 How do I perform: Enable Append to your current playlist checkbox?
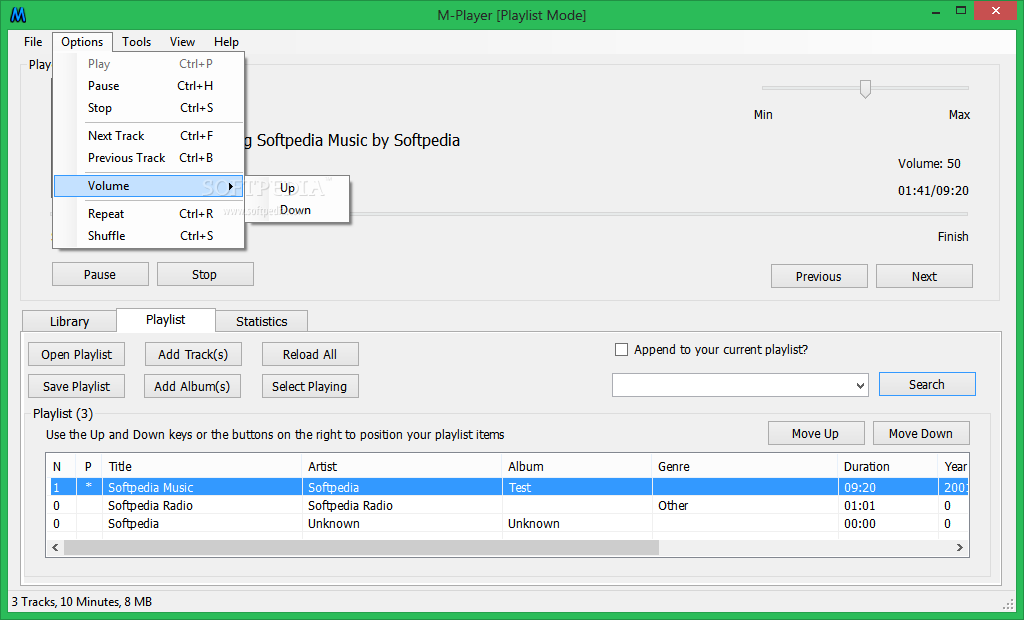click(x=621, y=350)
